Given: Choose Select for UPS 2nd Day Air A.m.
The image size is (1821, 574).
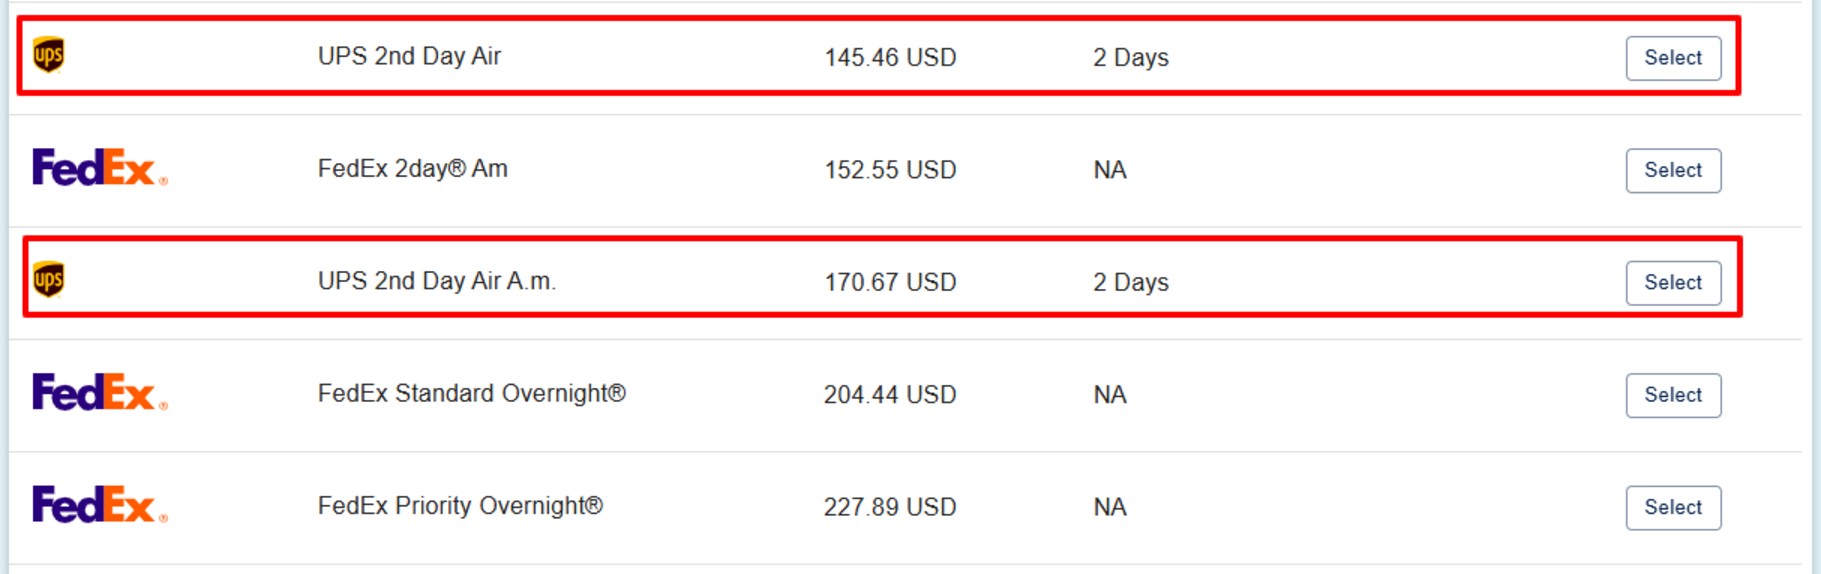Looking at the screenshot, I should (1672, 283).
